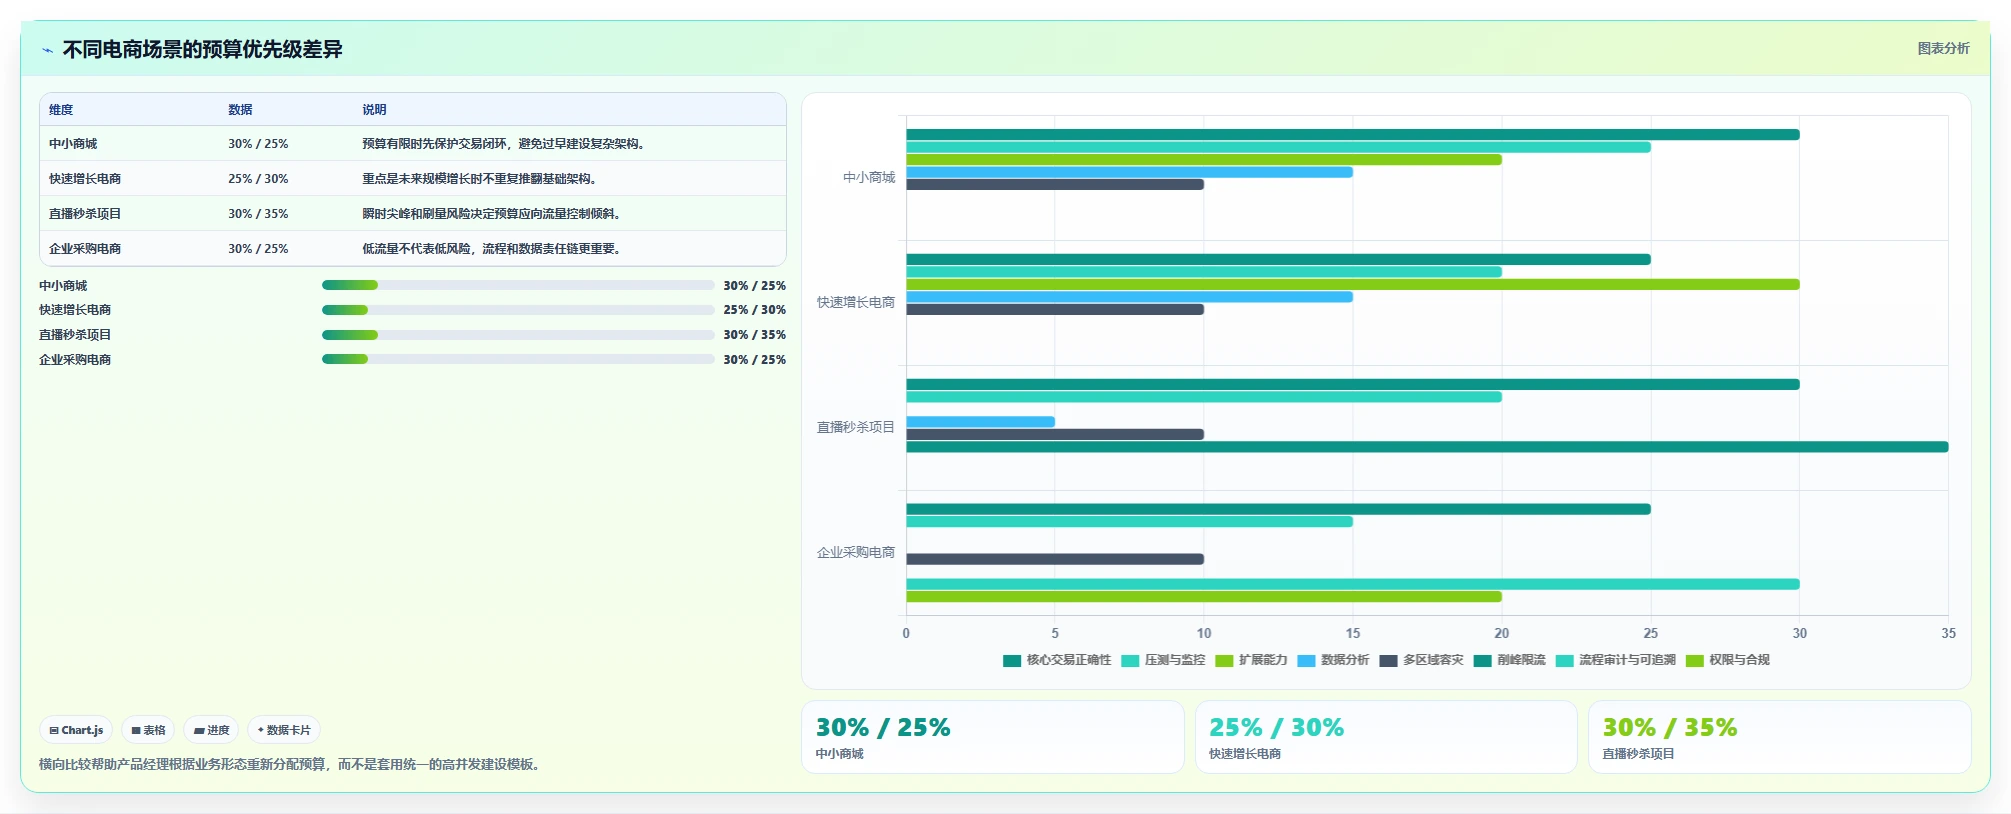The width and height of the screenshot is (2011, 814).
Task: Open the 30% / 35% 直播秒杀项目 stat card
Action: pyautogui.click(x=1779, y=737)
